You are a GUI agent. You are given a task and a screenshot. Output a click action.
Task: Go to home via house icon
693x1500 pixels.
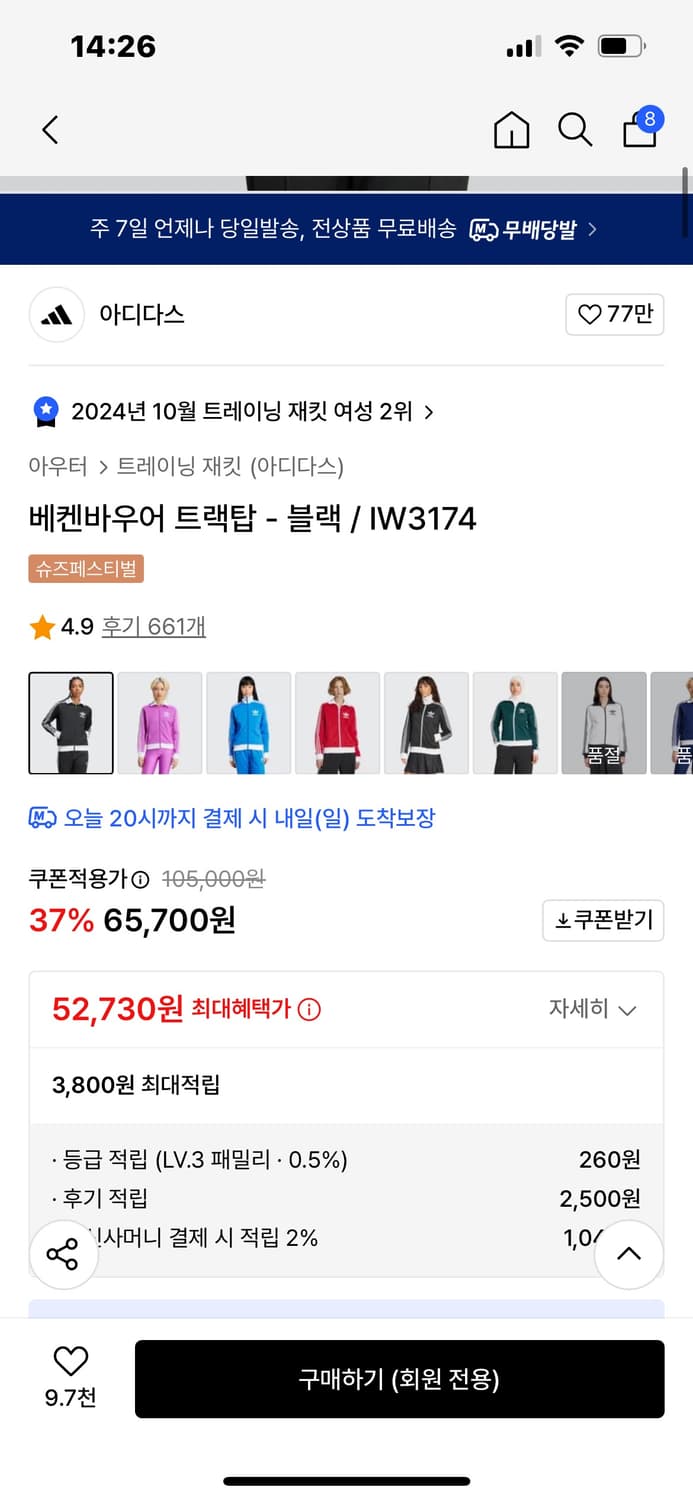[511, 130]
